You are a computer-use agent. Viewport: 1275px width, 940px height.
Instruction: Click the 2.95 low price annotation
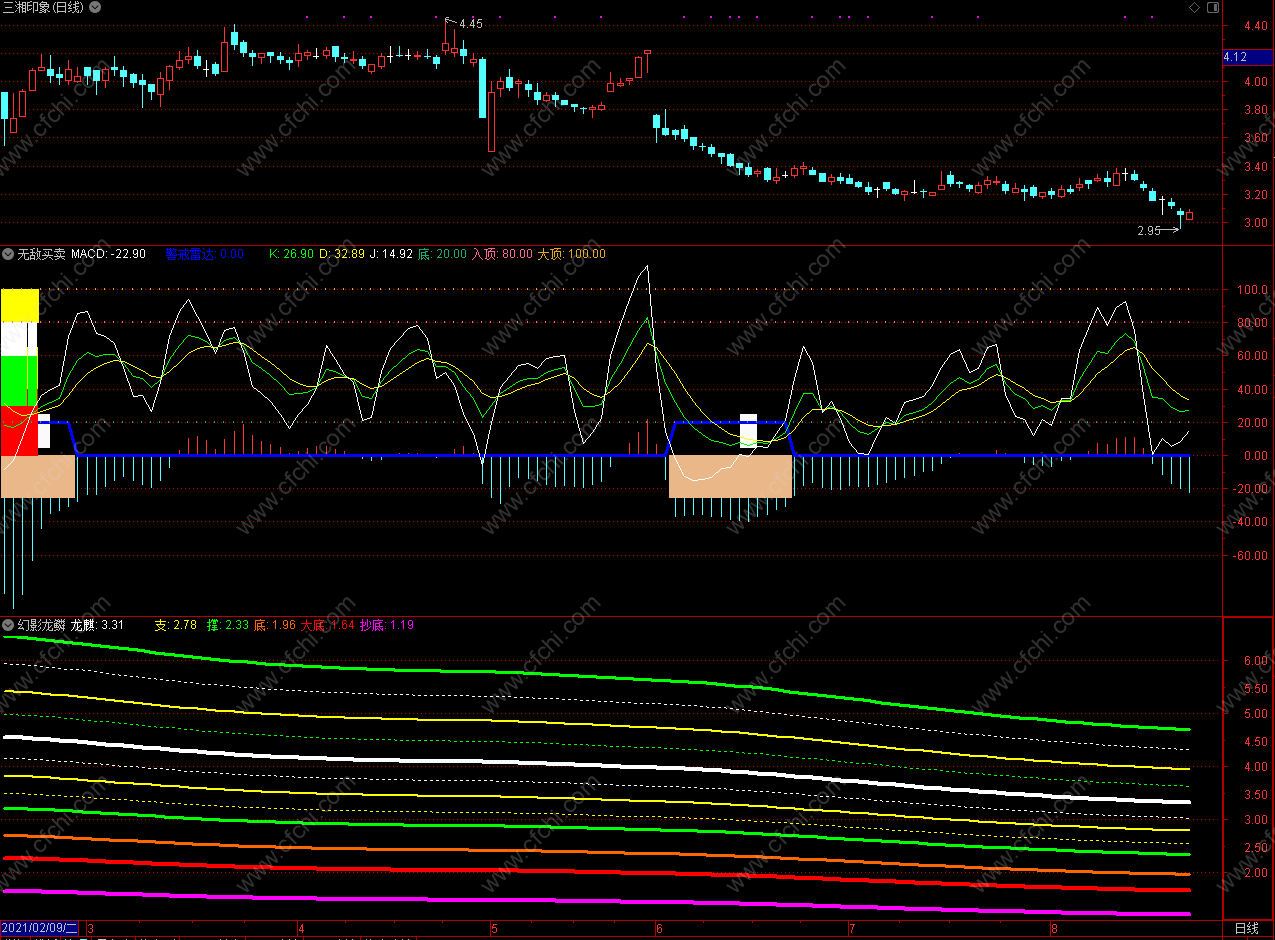click(1149, 231)
